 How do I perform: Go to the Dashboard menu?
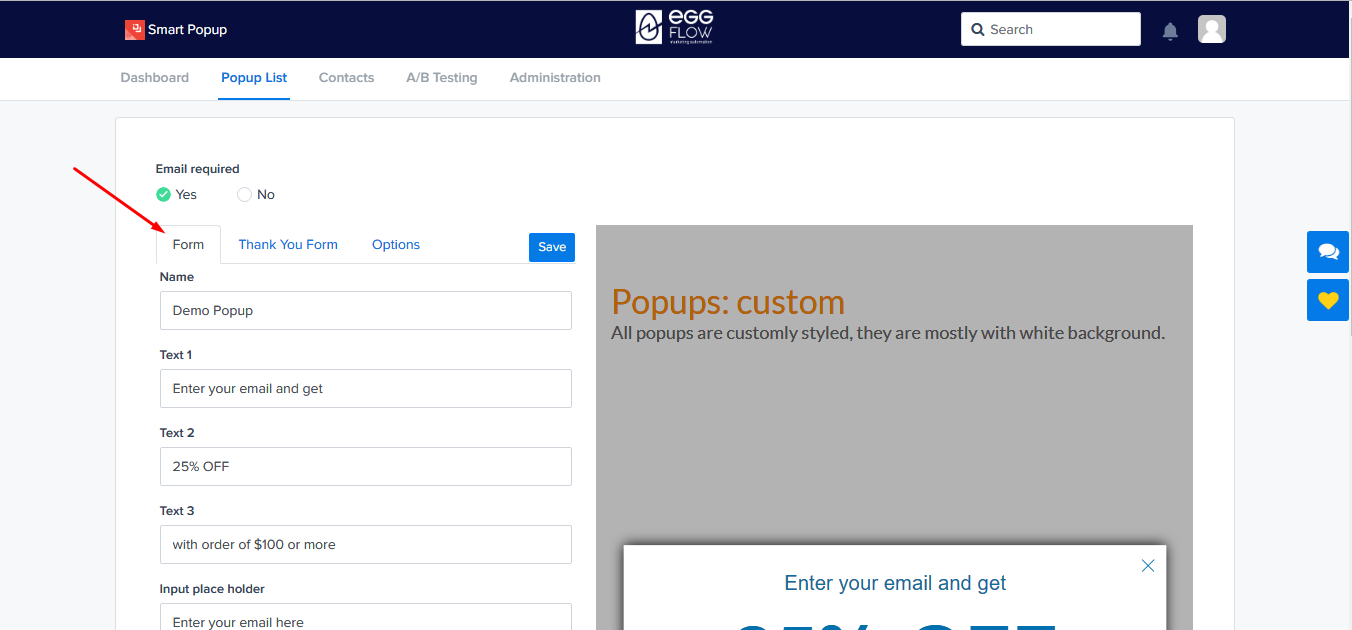point(155,78)
